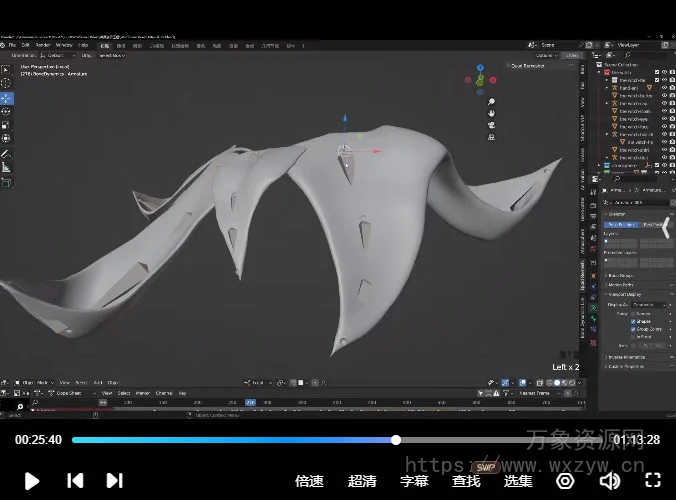Screen dimensions: 676x500
Task: Select the Rotate tool in the viewport toolbar
Action: [x=7, y=112]
